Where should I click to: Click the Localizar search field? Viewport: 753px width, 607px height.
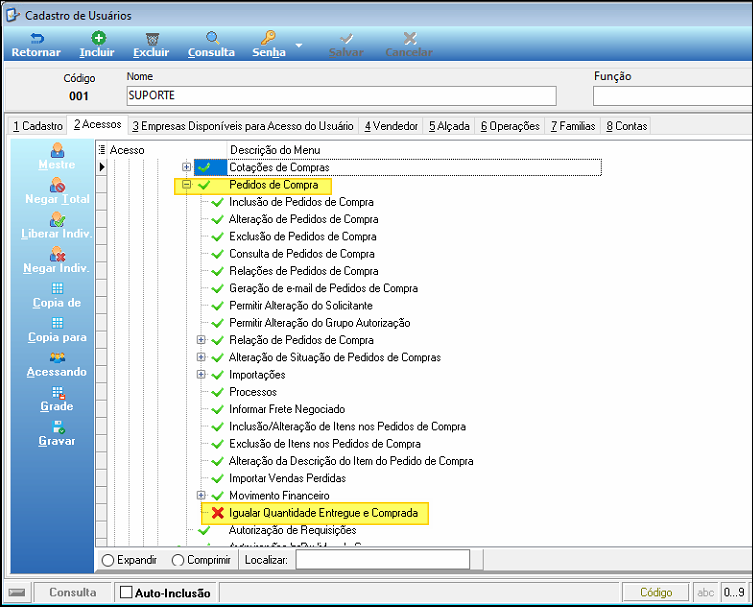(x=383, y=560)
